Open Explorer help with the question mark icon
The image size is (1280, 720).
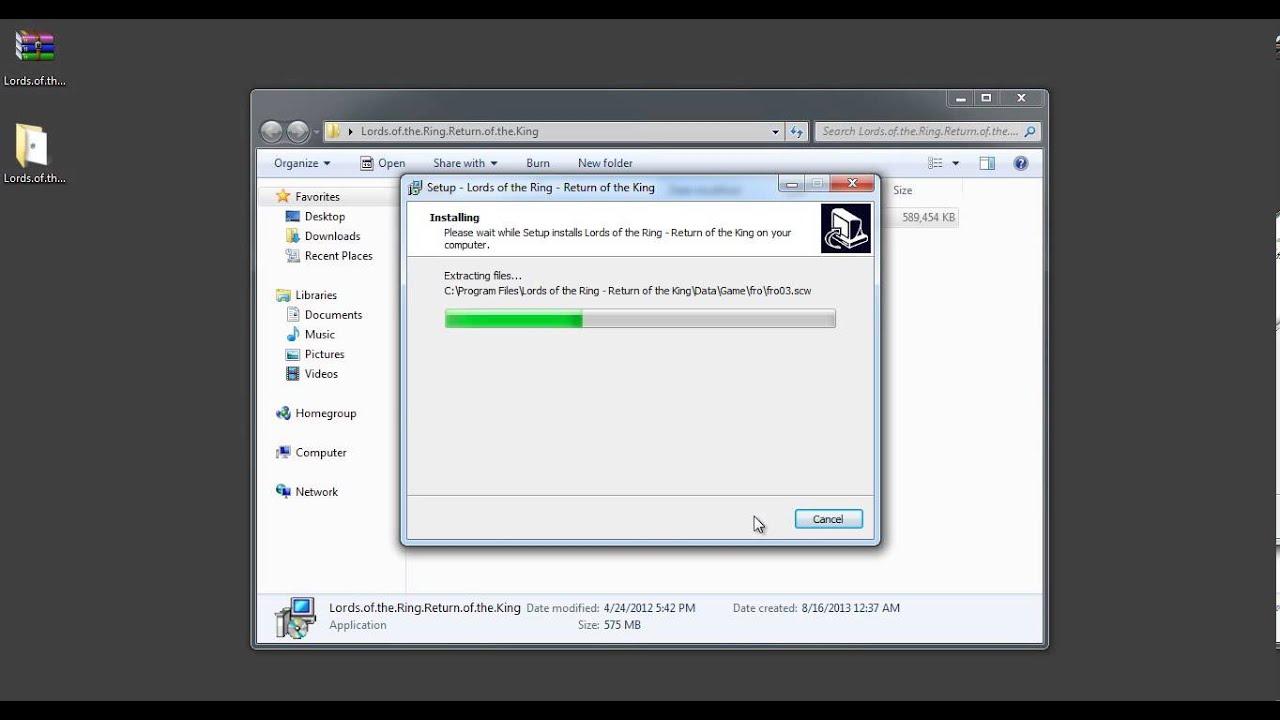1021,163
